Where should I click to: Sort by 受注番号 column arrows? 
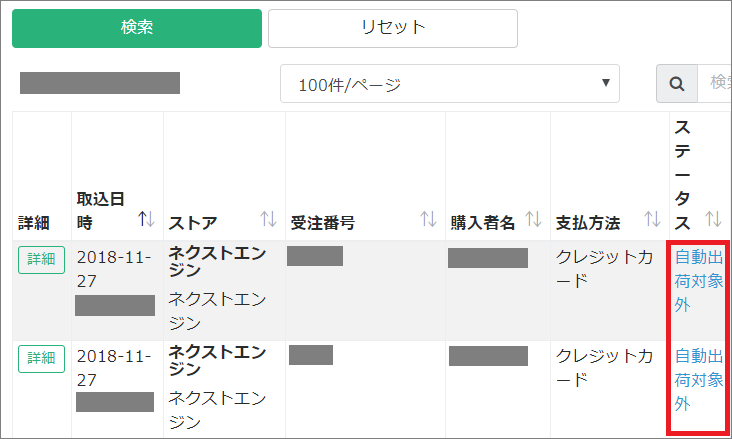click(x=428, y=219)
